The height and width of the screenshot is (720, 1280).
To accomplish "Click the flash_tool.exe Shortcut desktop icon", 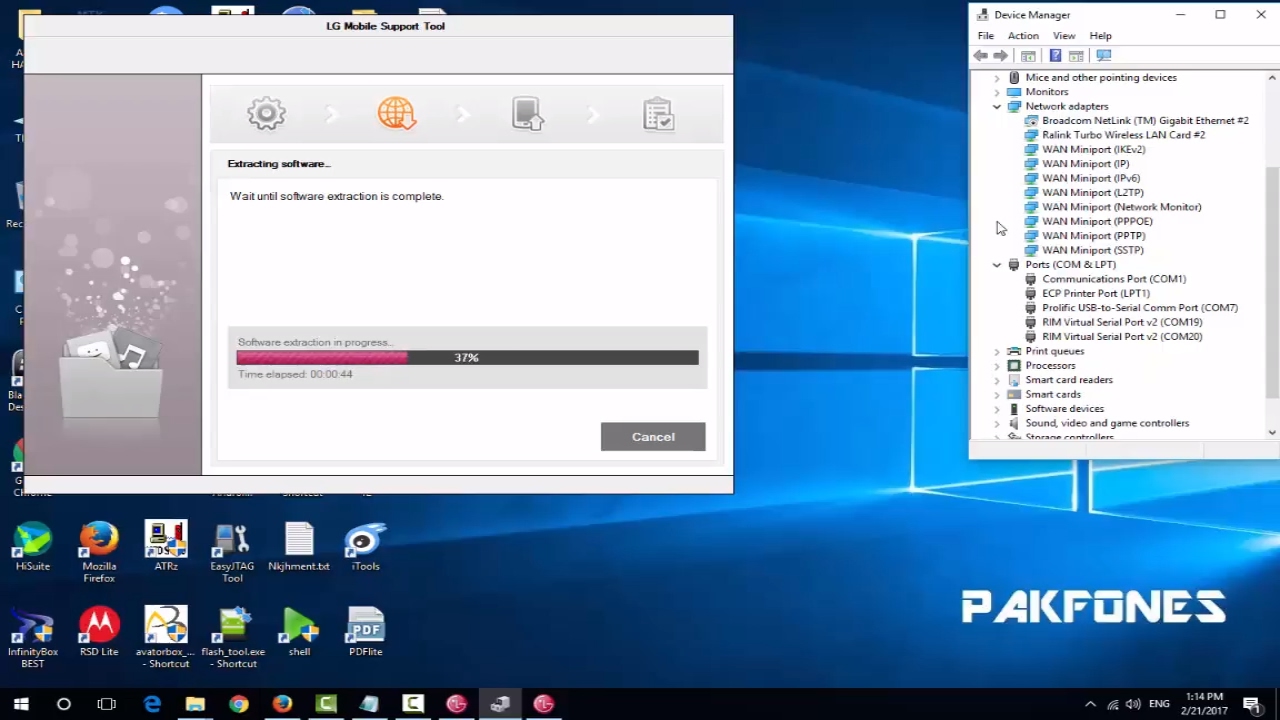I will pyautogui.click(x=232, y=638).
